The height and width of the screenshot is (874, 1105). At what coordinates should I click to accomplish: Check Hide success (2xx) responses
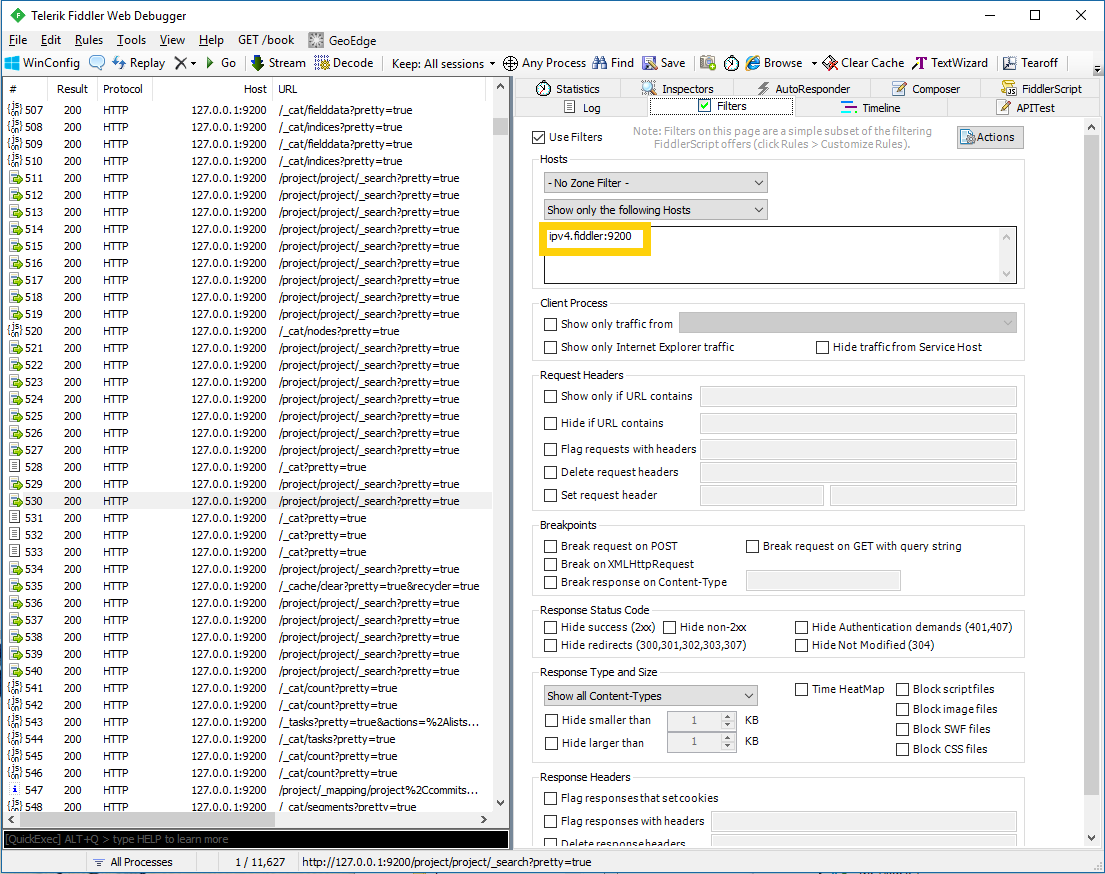(550, 627)
